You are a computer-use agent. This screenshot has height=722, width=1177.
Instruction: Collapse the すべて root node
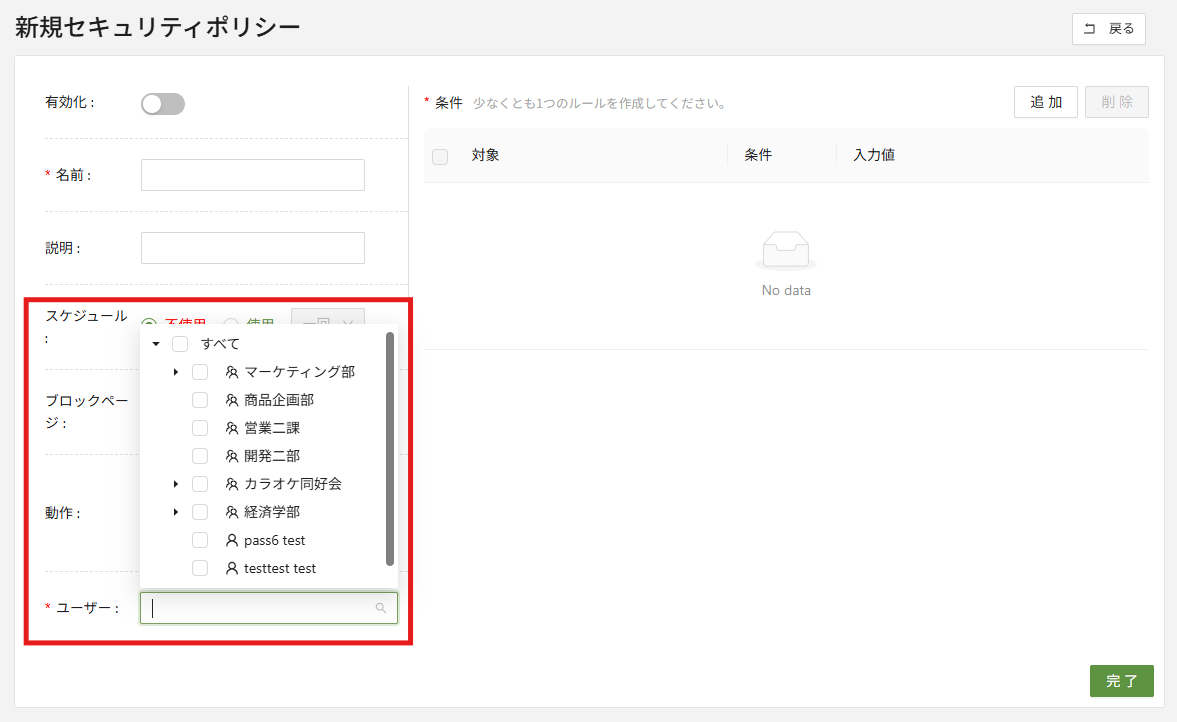pyautogui.click(x=156, y=344)
